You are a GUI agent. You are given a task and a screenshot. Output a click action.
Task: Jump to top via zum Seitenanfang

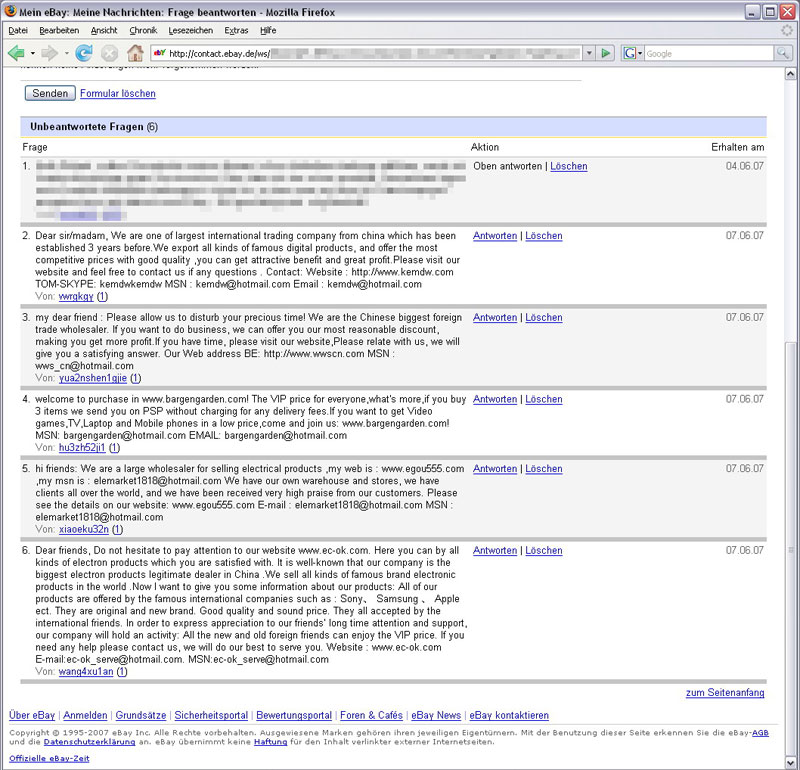pyautogui.click(x=725, y=692)
